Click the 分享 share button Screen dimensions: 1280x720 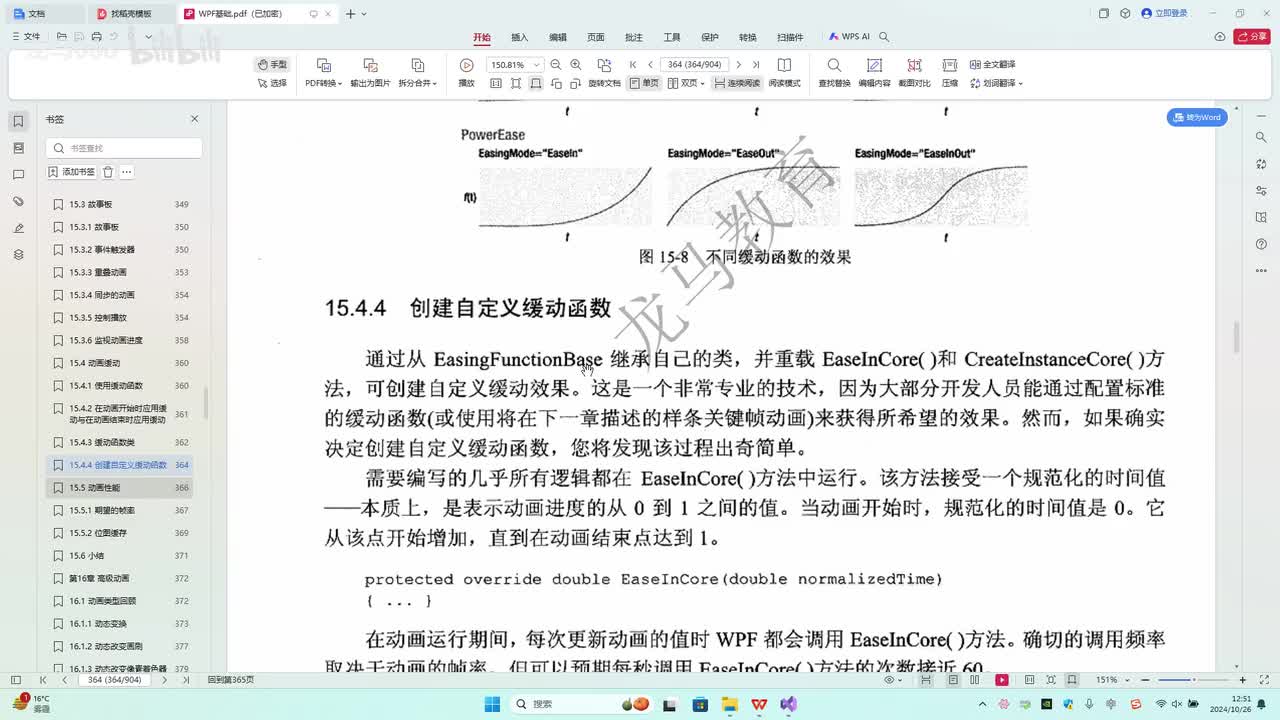1252,36
